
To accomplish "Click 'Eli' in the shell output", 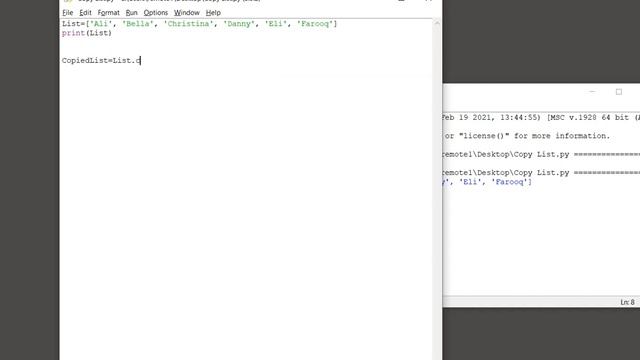I will (470, 182).
